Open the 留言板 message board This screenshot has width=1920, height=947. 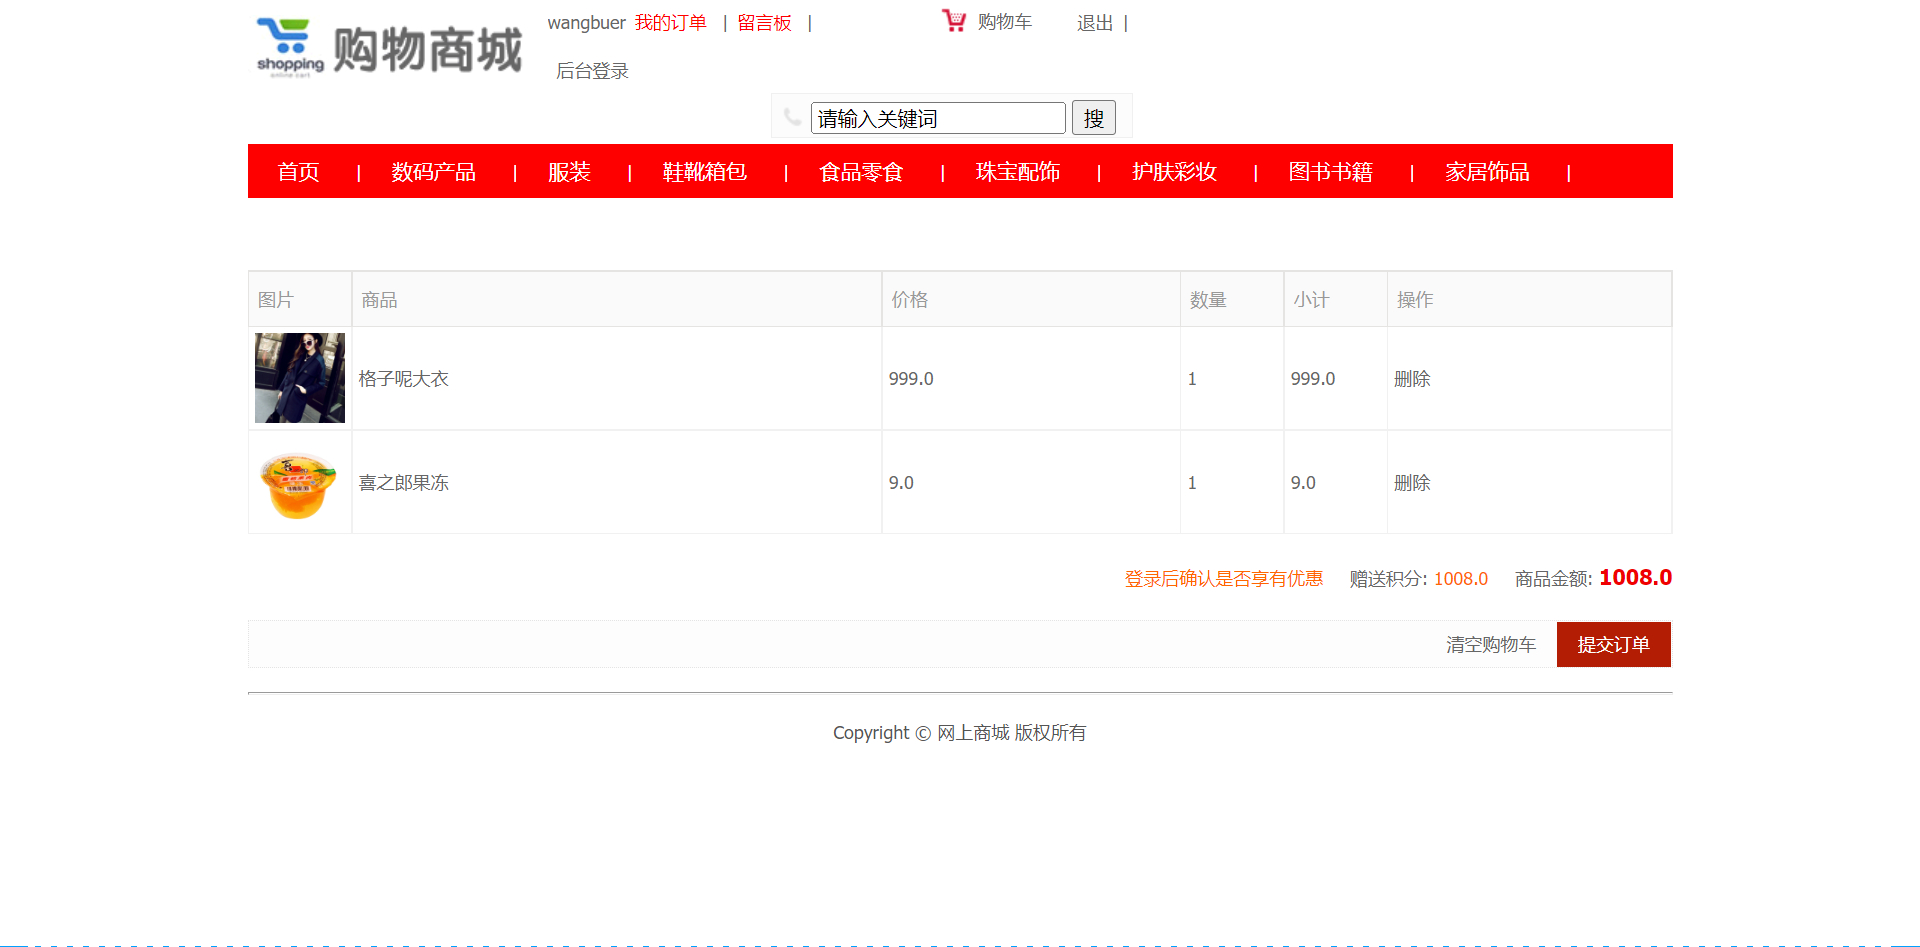point(763,22)
